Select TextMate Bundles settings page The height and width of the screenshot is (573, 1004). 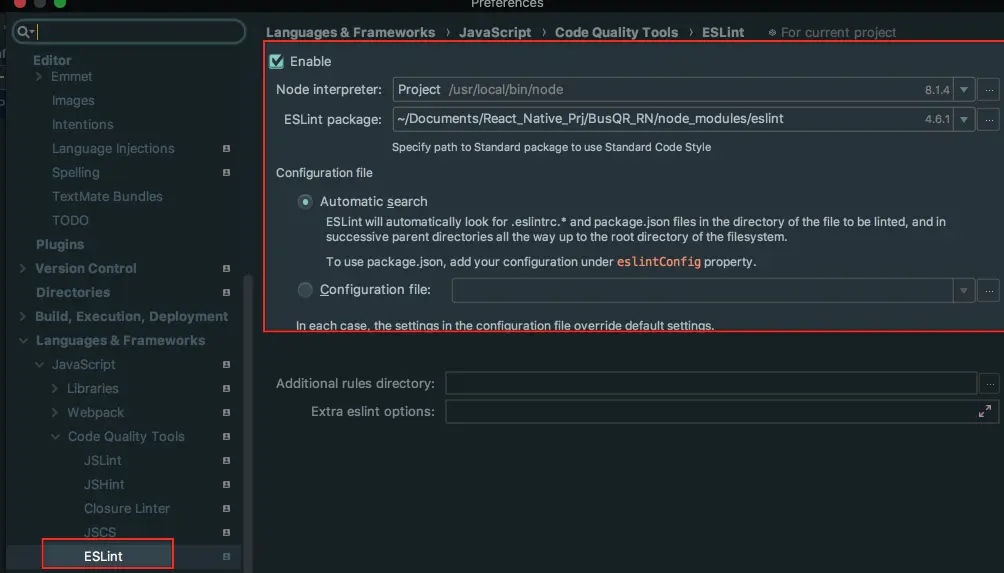pyautogui.click(x=108, y=197)
